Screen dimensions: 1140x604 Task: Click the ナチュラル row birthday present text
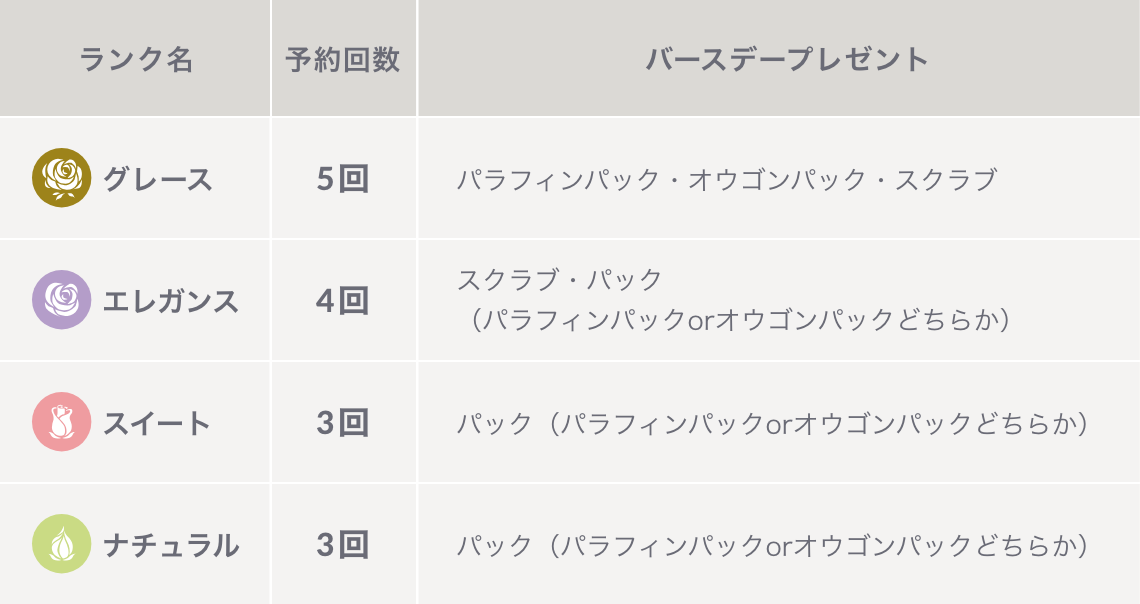point(774,546)
